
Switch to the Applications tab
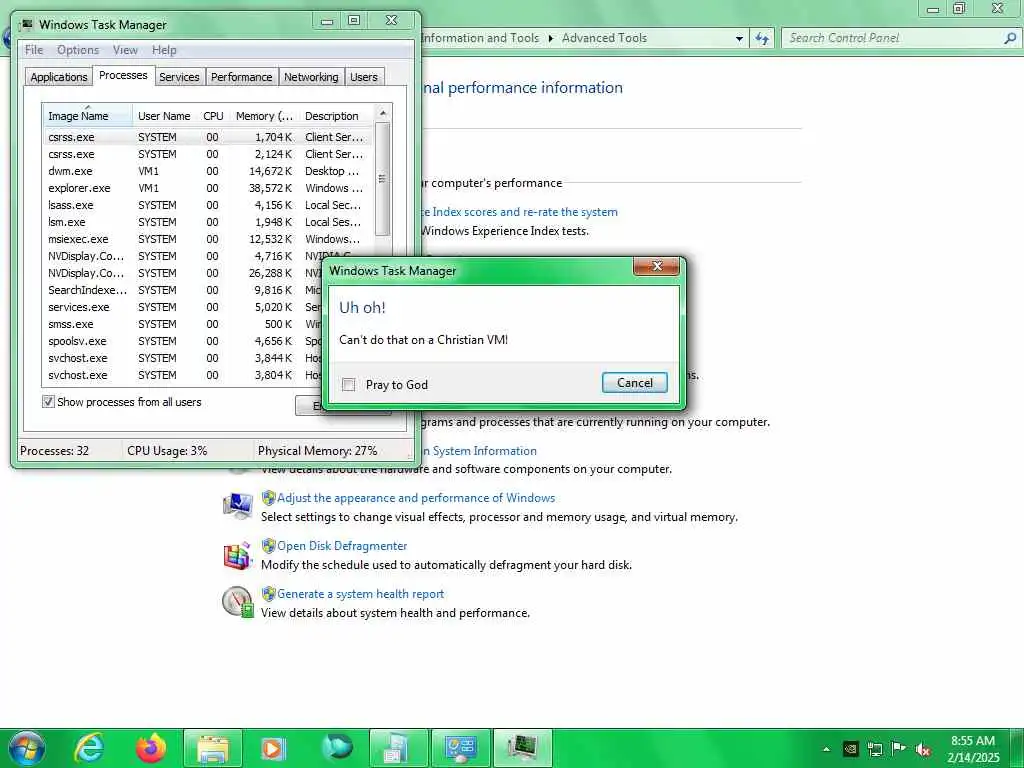click(59, 77)
